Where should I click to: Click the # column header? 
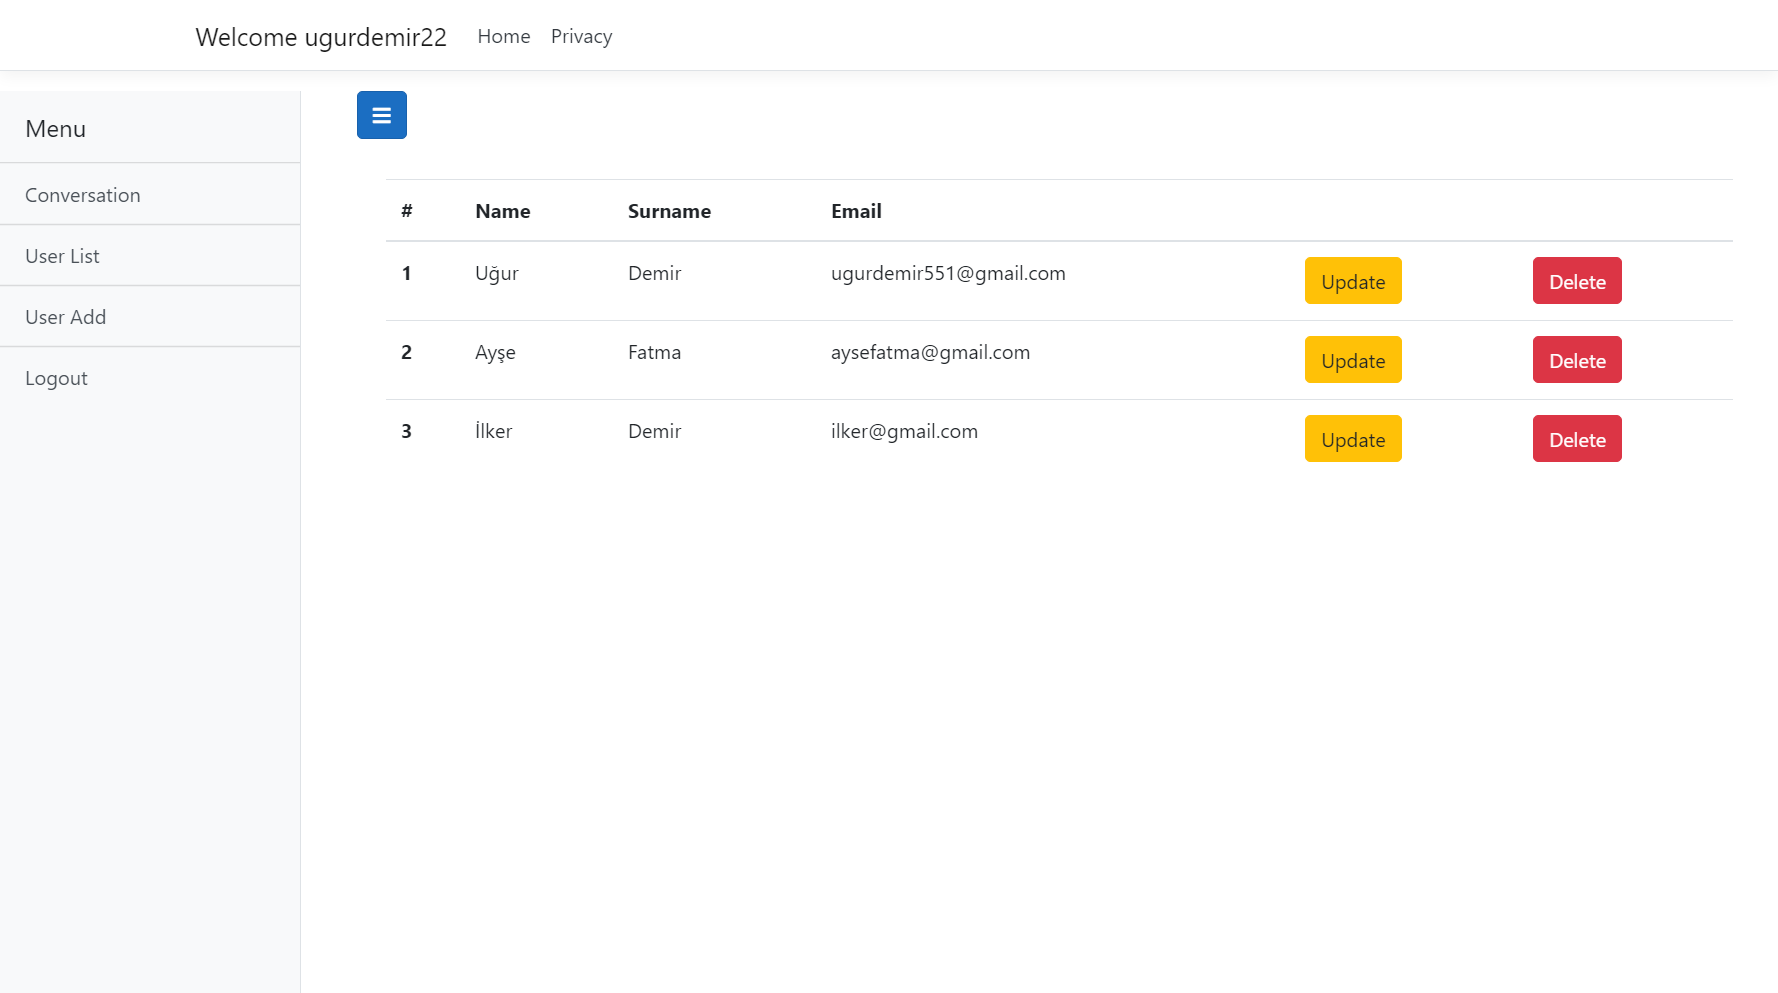click(406, 211)
